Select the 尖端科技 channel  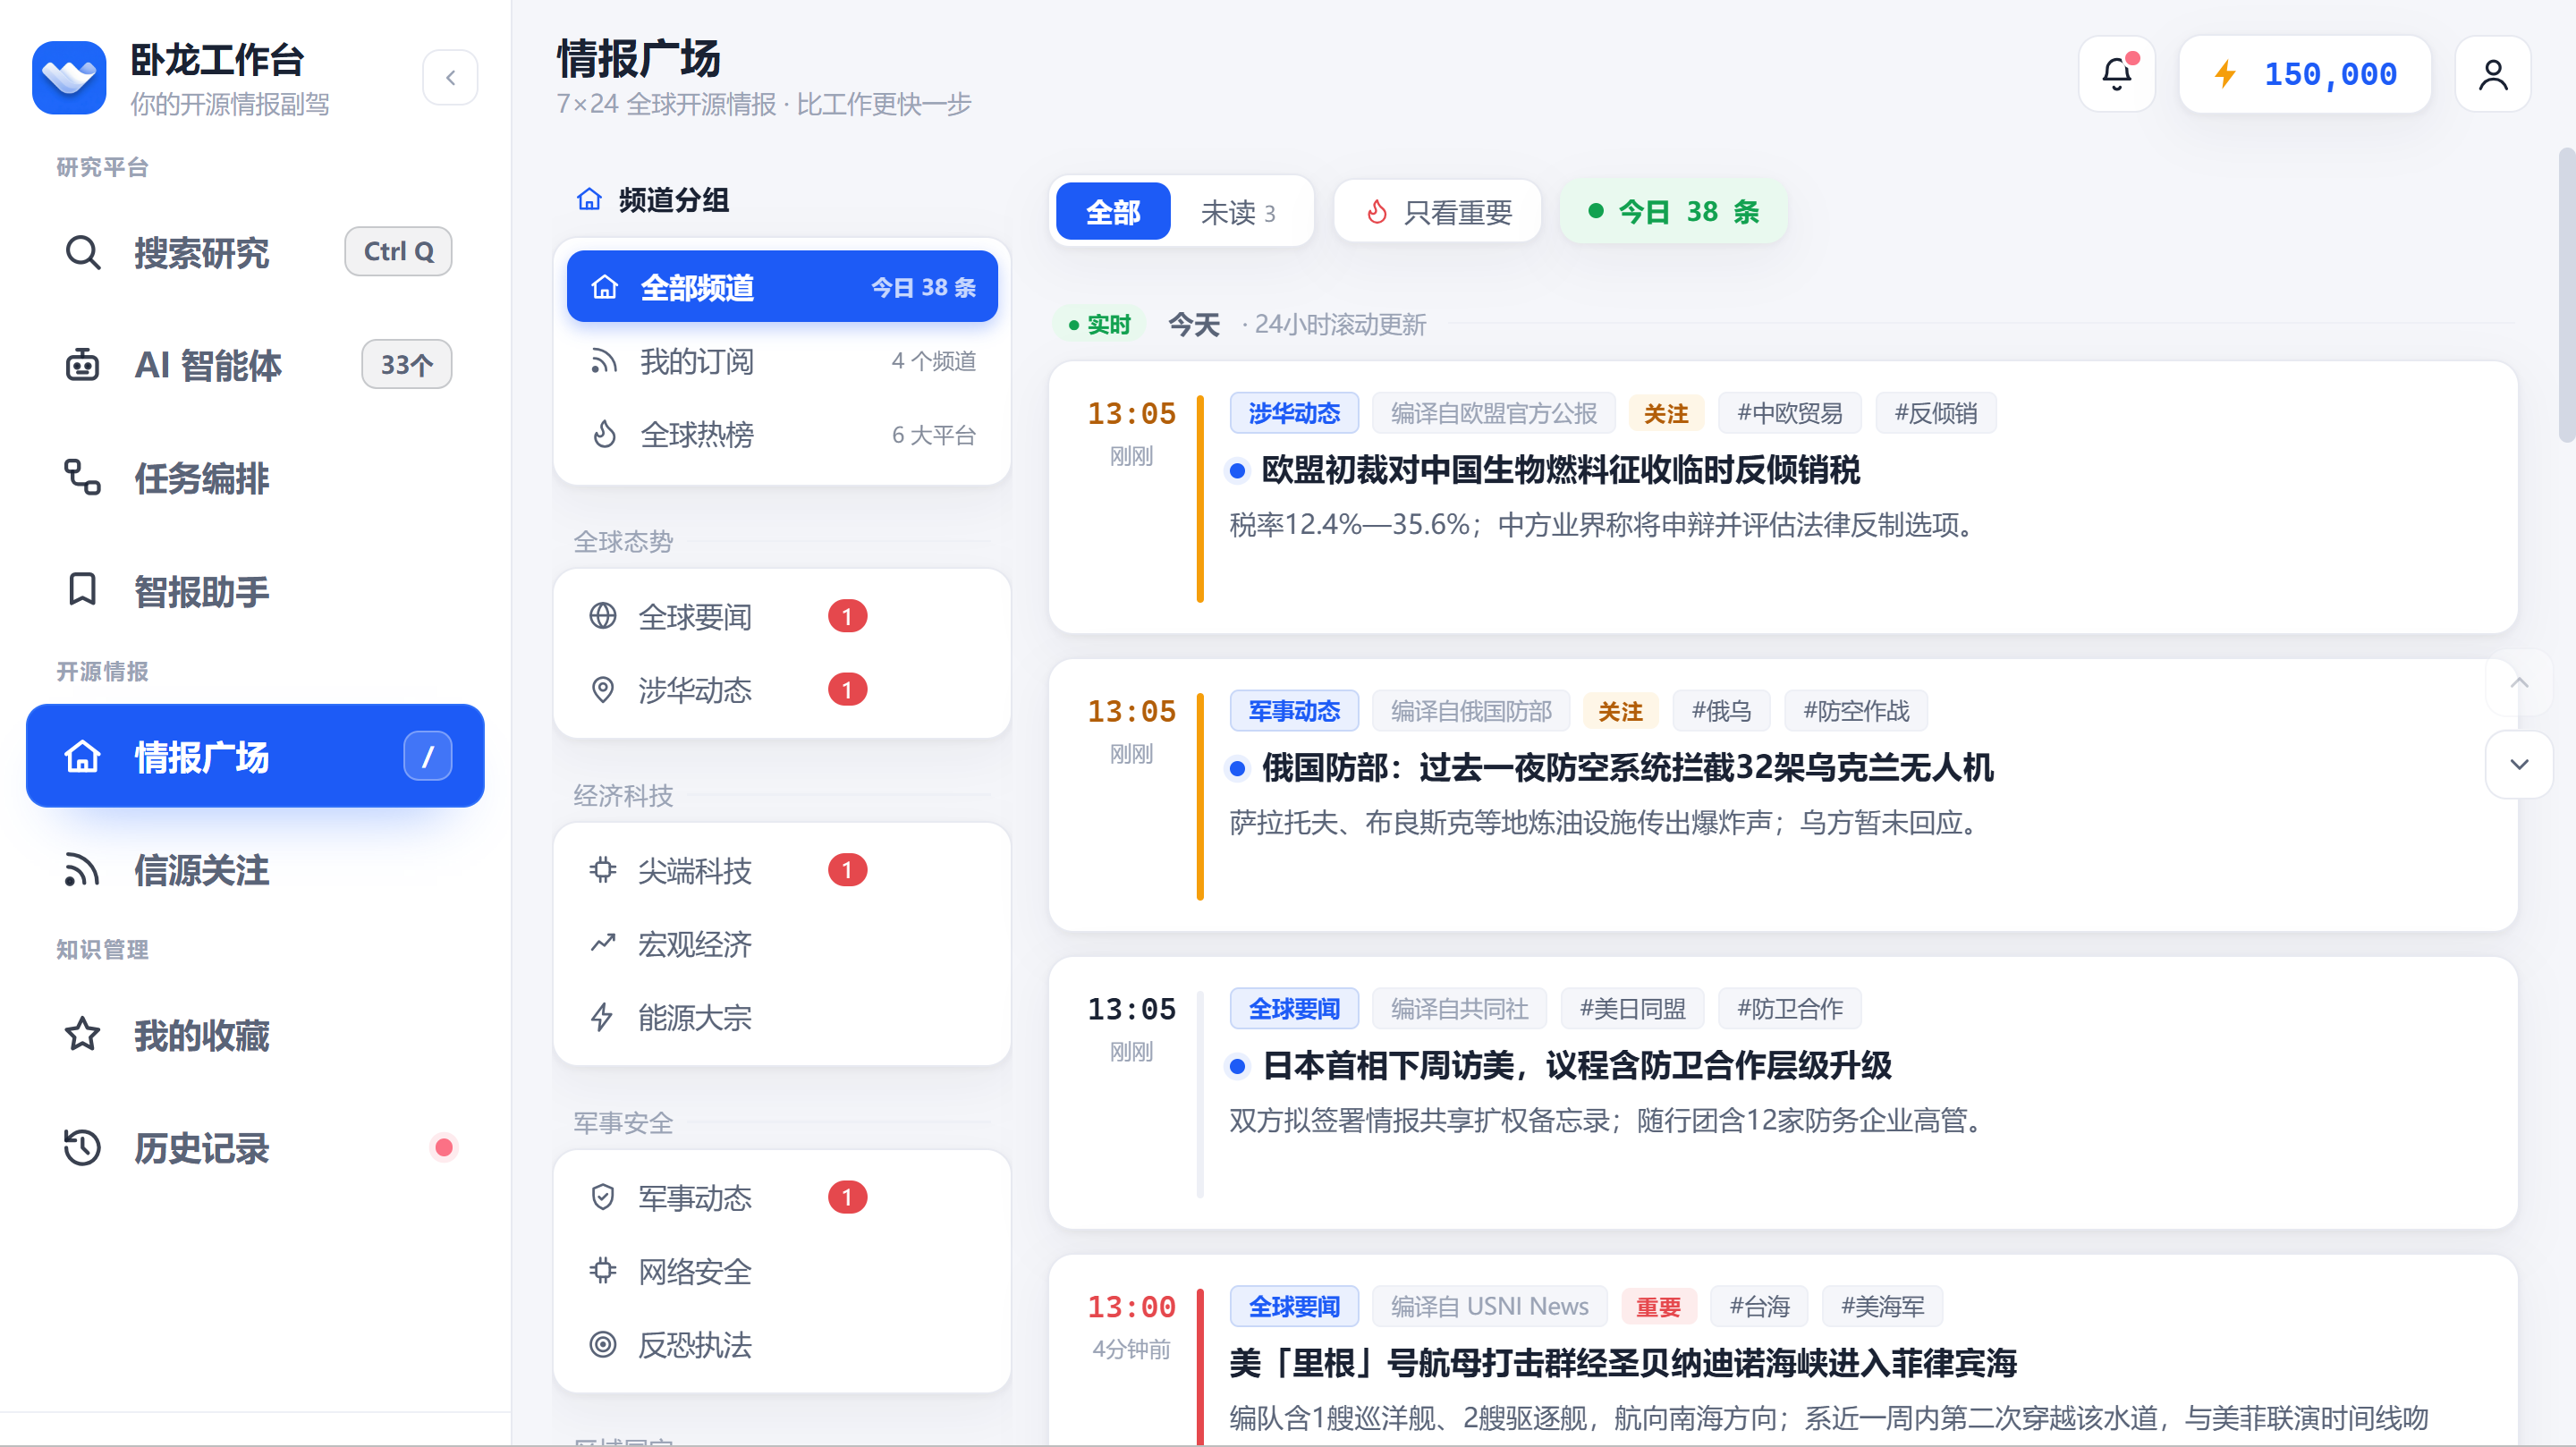pyautogui.click(x=782, y=870)
